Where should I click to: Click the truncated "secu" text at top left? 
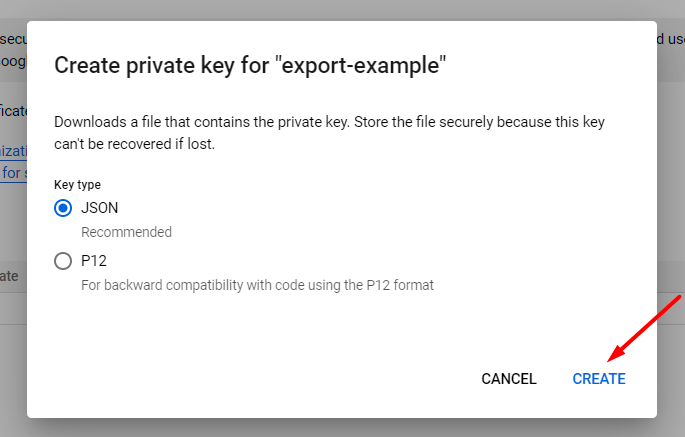click(x=13, y=39)
